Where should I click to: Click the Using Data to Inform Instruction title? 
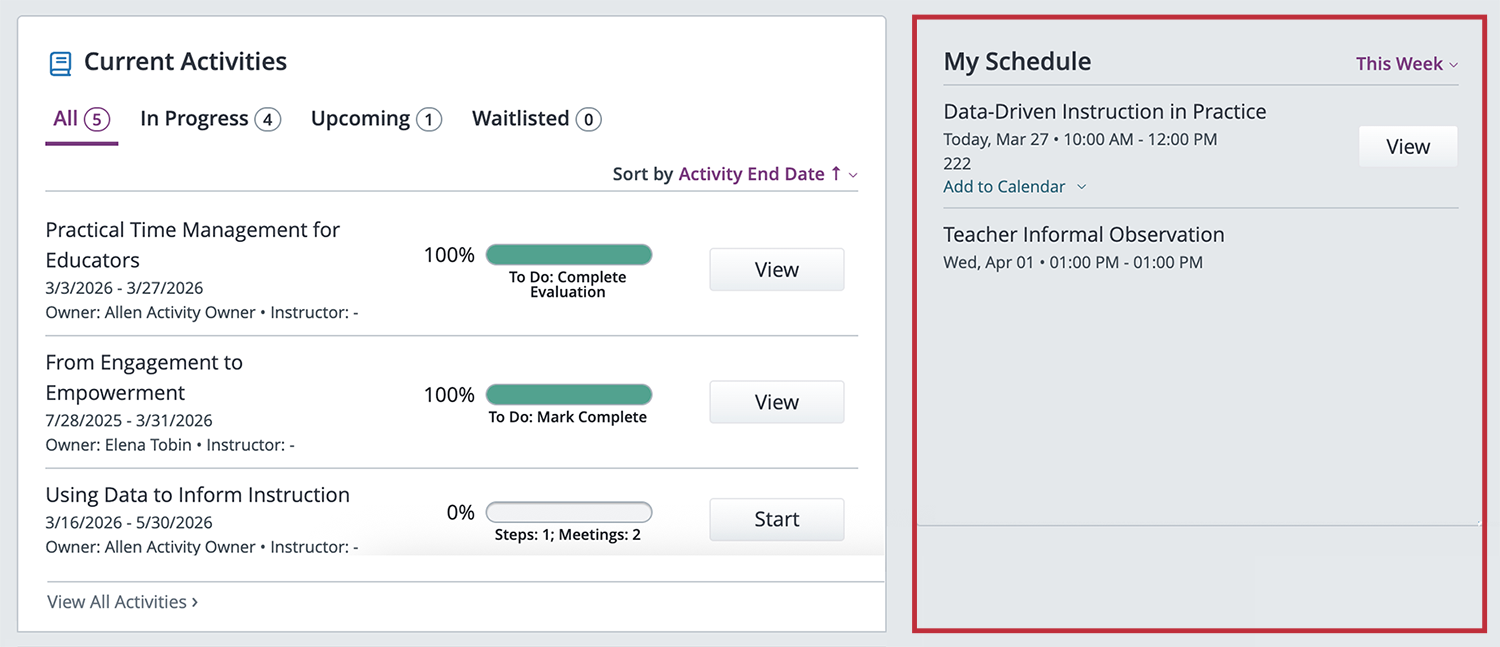[197, 494]
